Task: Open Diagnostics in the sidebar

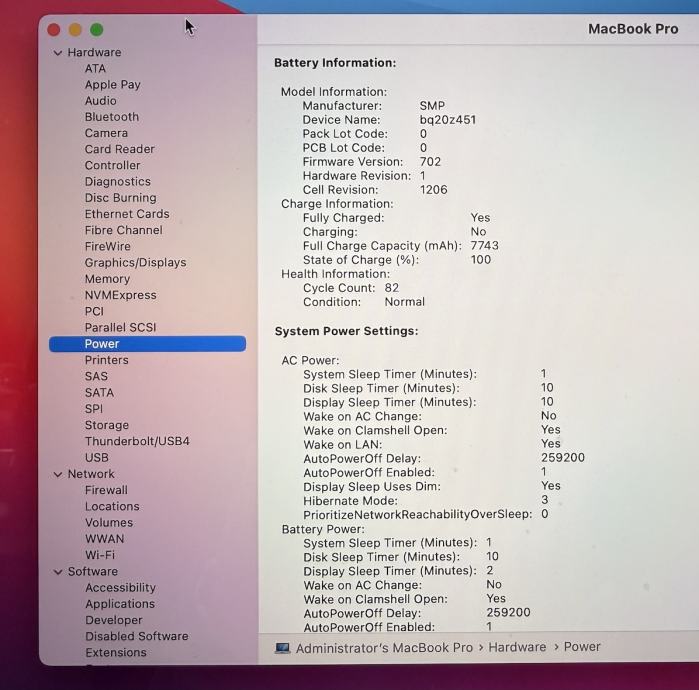Action: 118,182
